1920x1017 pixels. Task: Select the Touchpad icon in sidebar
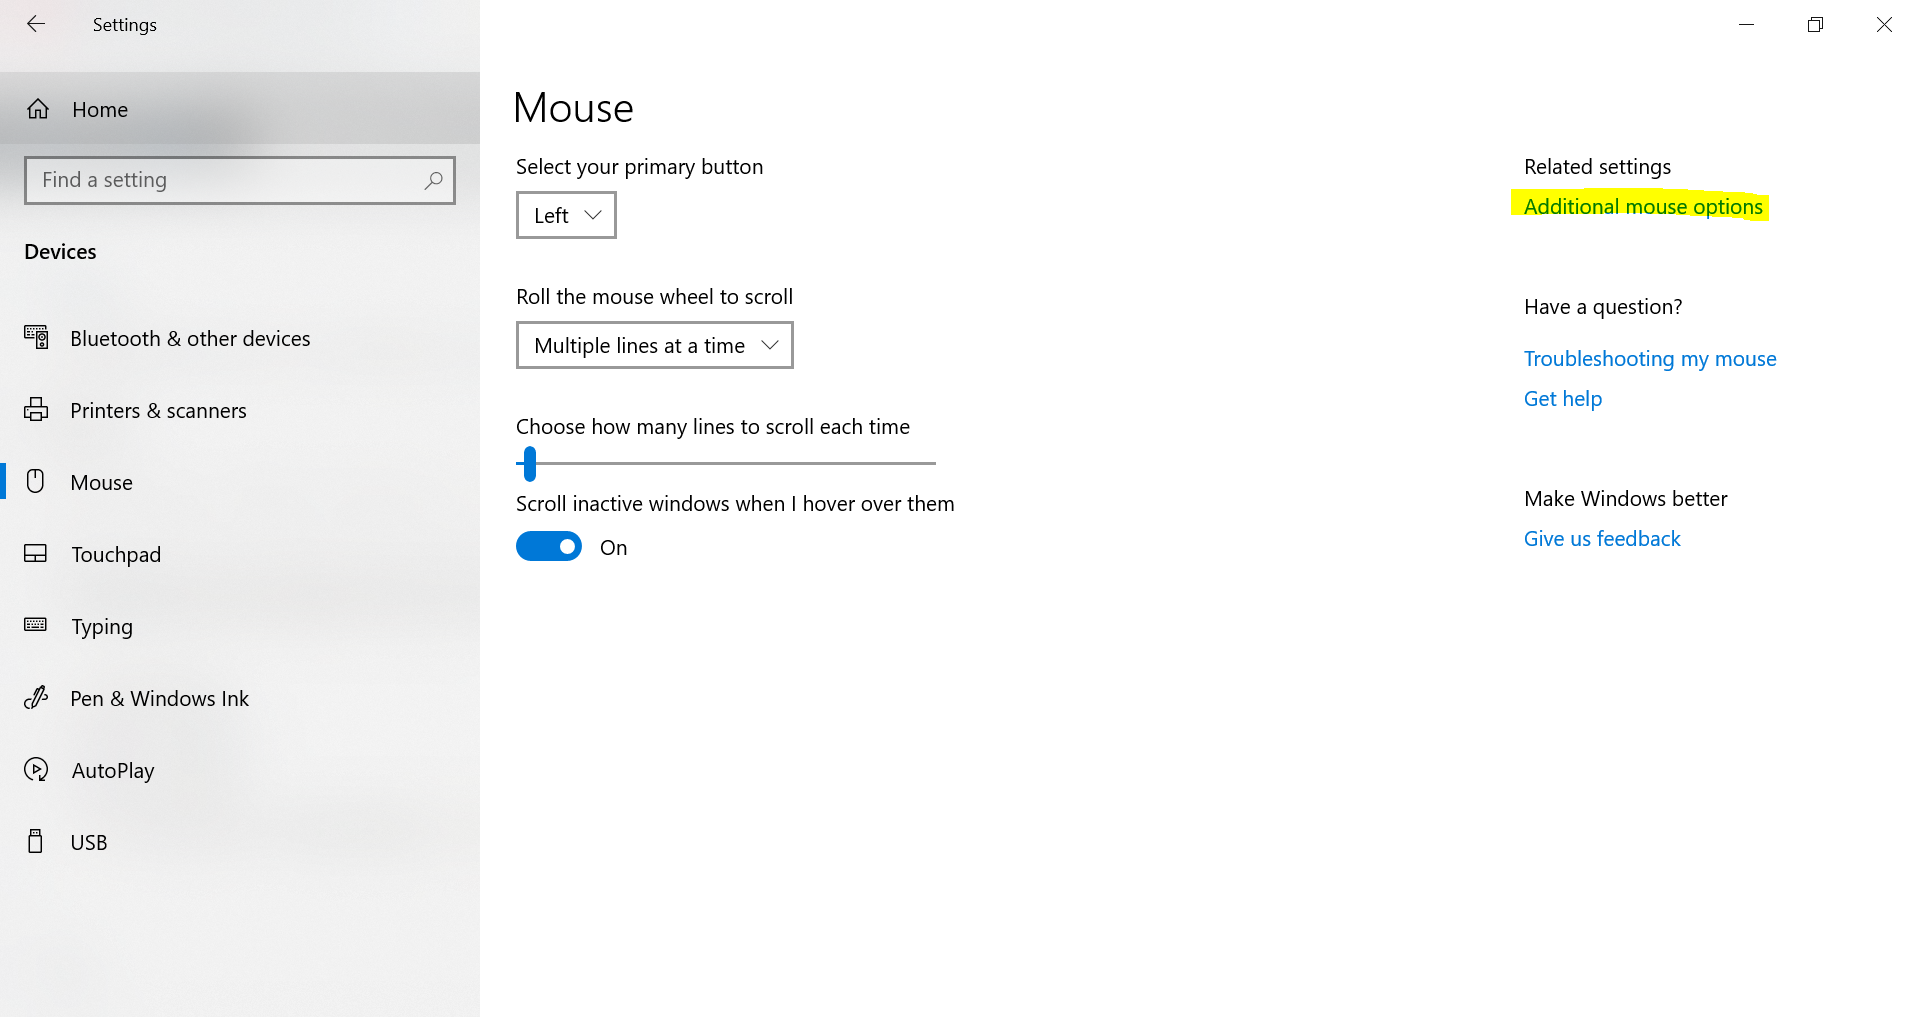tap(36, 554)
